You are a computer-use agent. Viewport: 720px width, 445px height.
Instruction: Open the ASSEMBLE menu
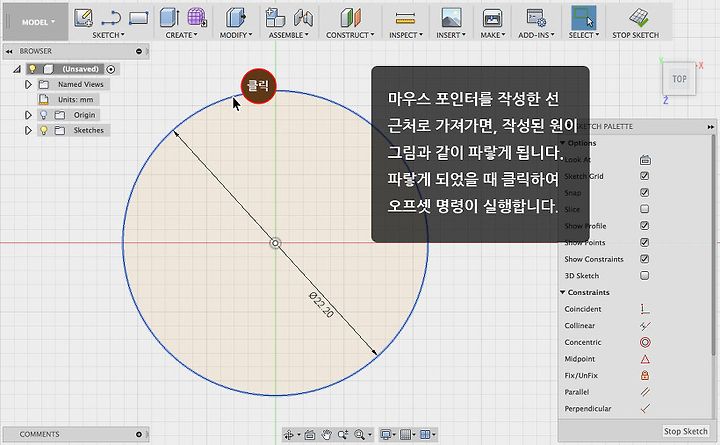(x=289, y=35)
